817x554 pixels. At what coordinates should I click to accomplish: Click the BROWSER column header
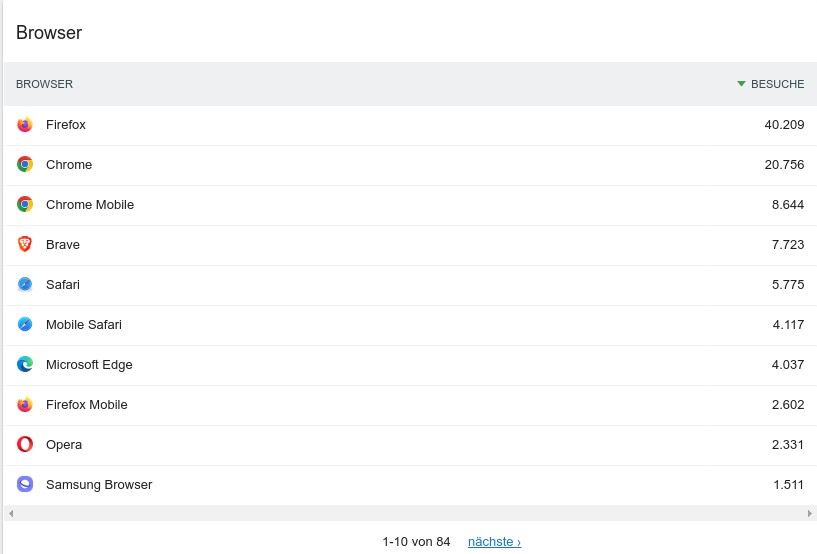point(44,84)
